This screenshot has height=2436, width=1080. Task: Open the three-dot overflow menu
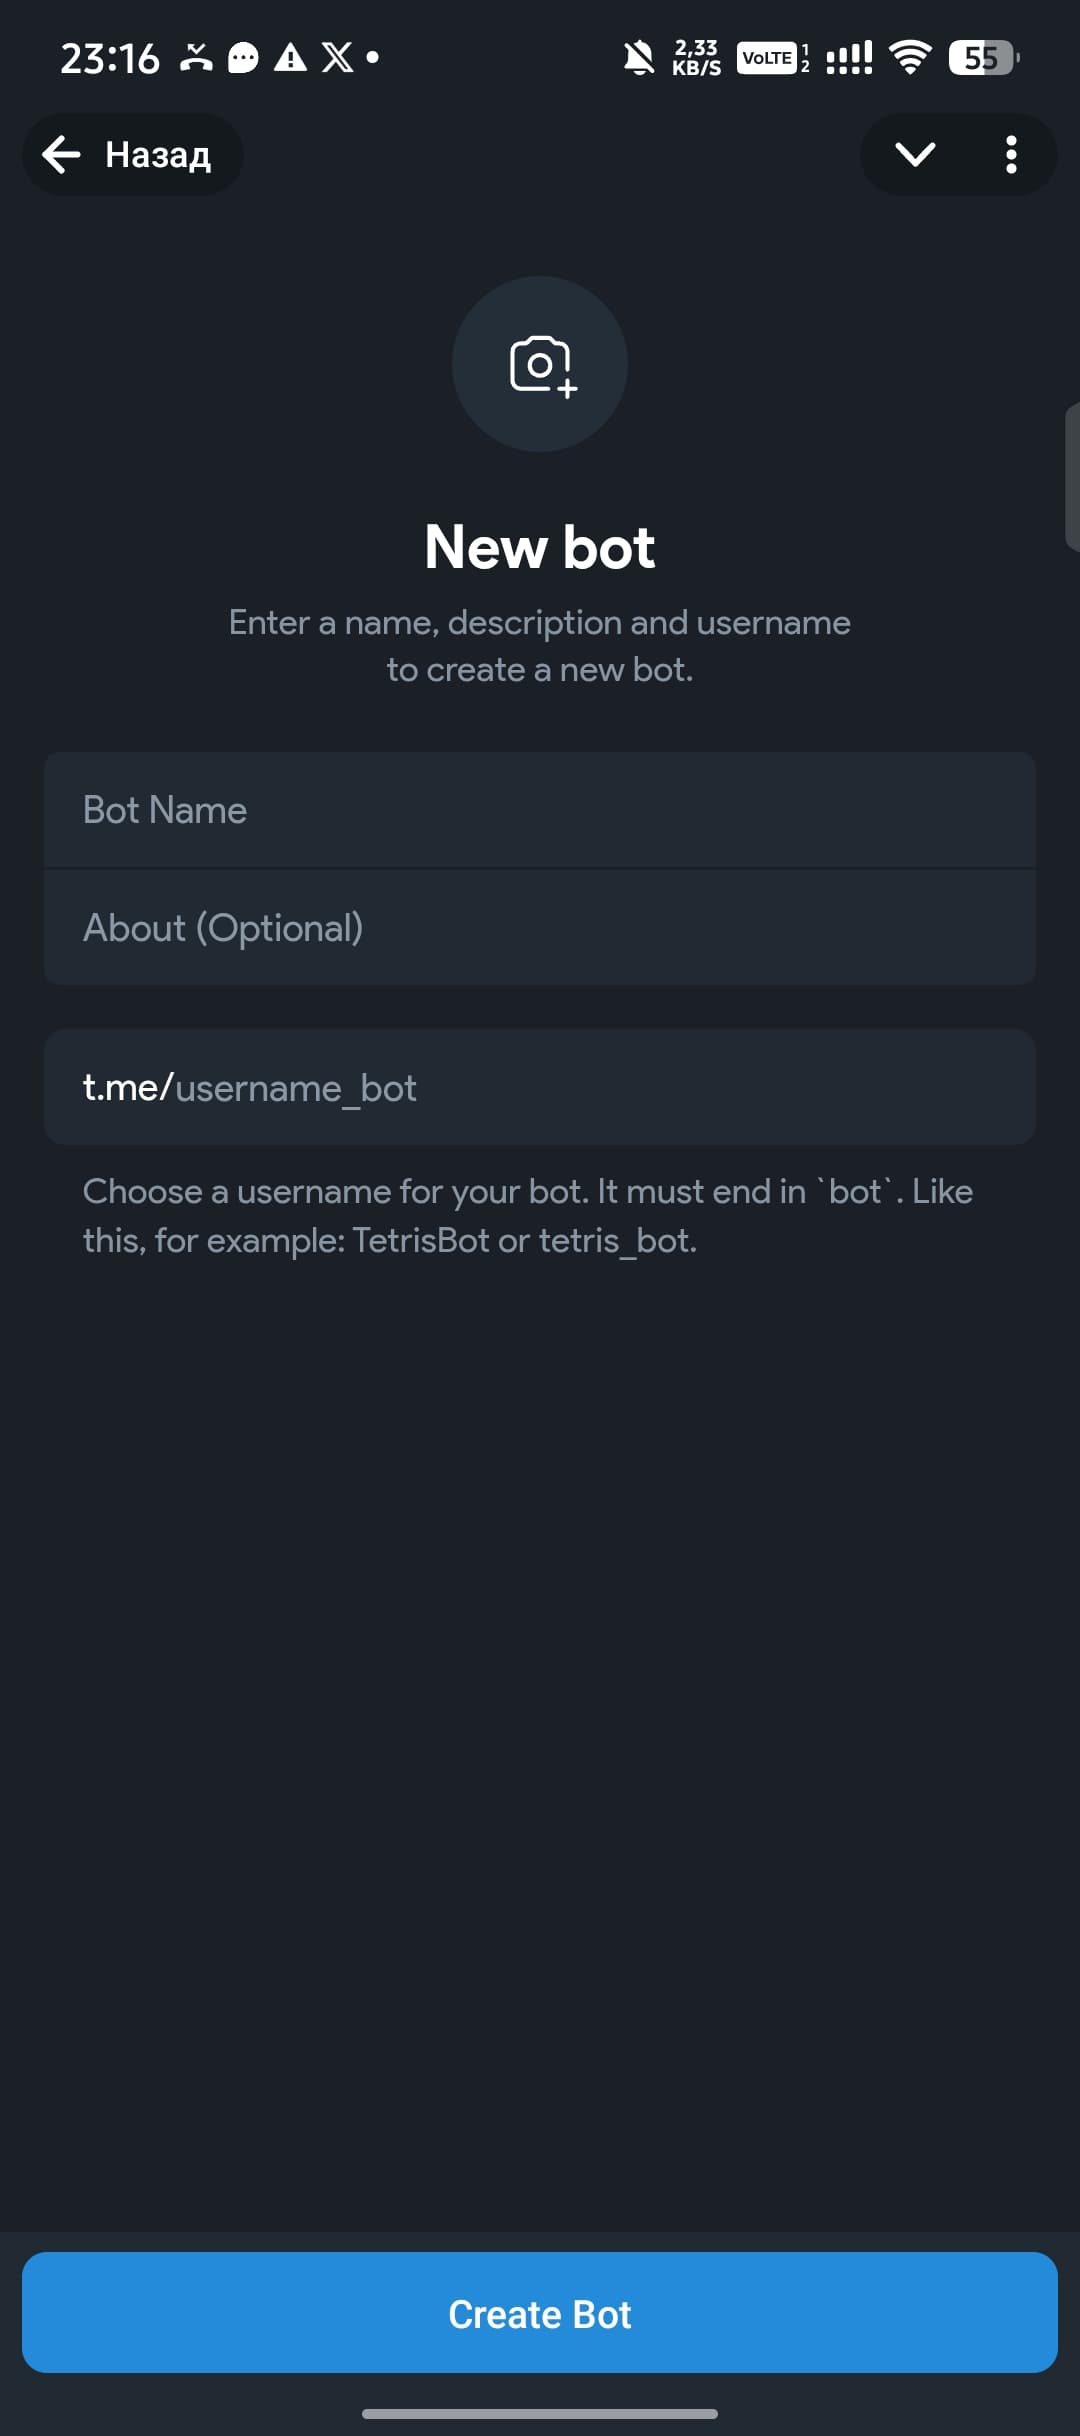(1011, 155)
